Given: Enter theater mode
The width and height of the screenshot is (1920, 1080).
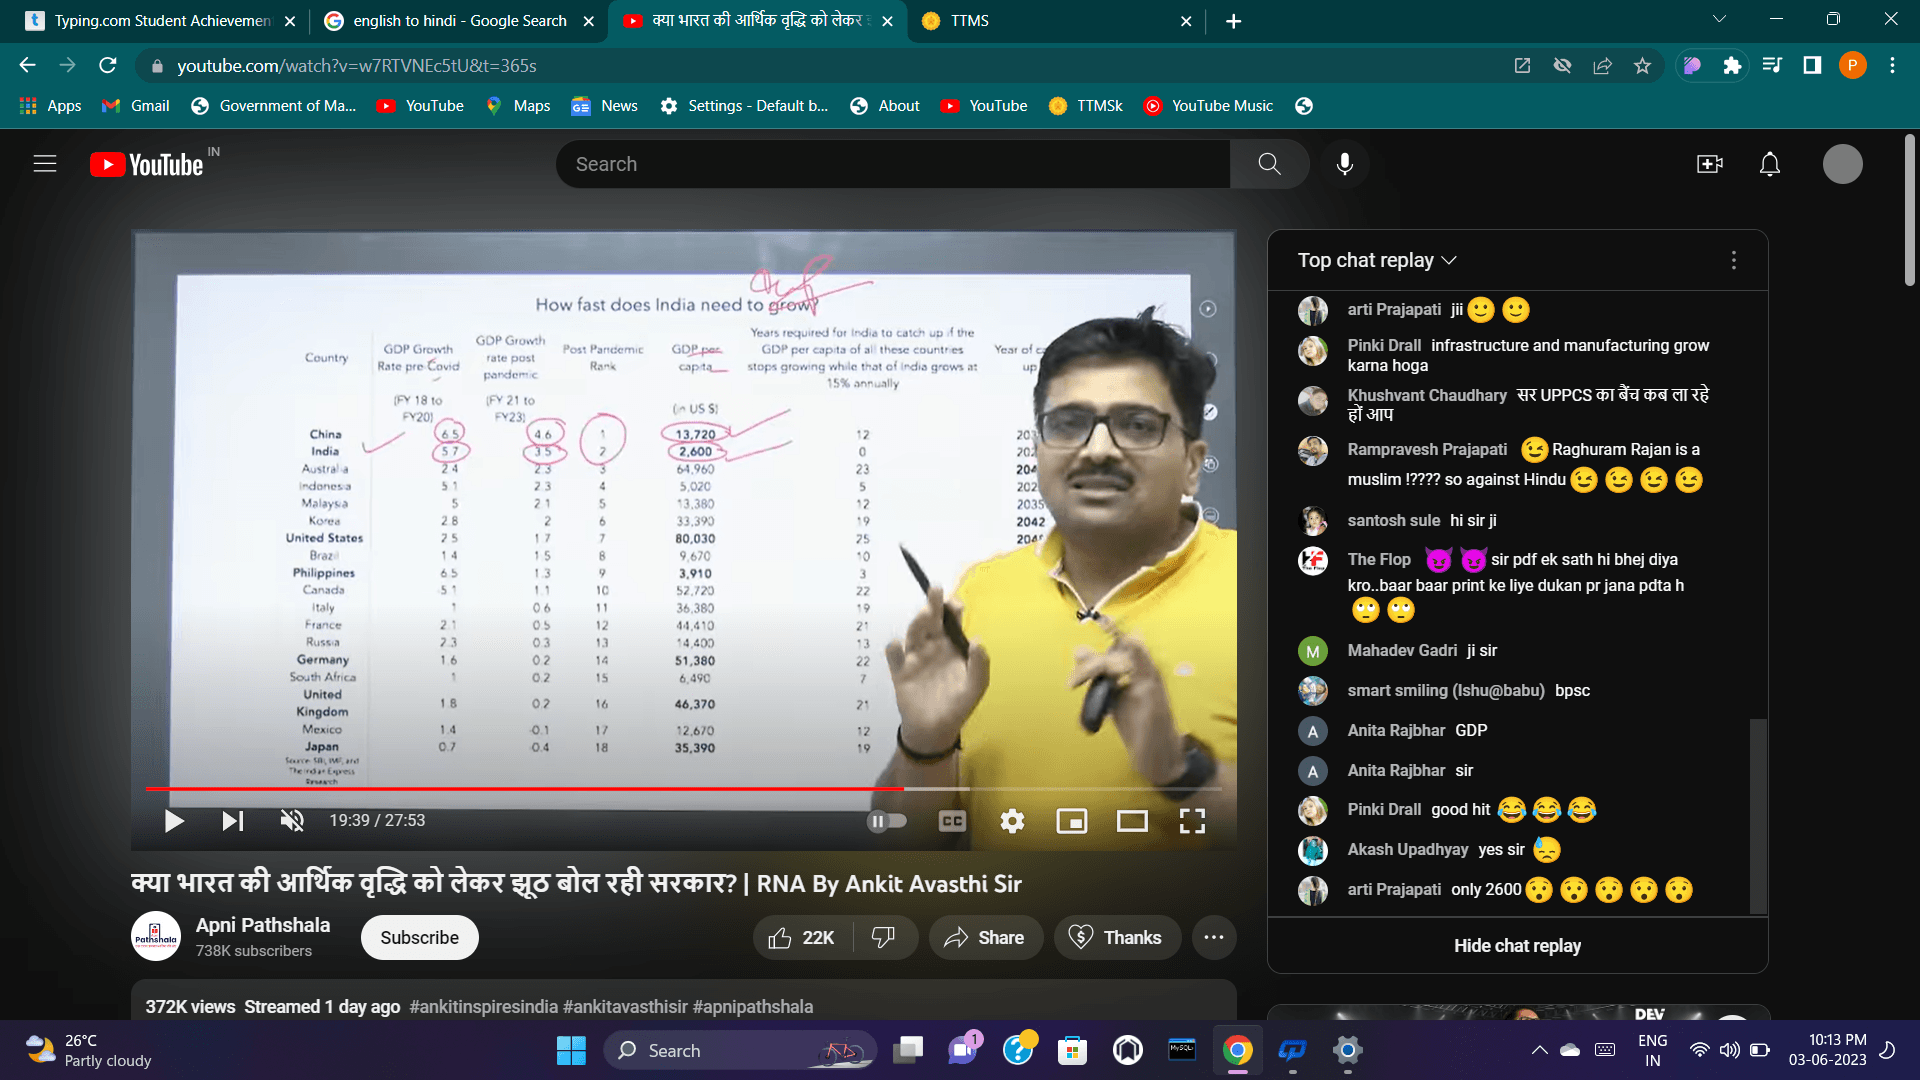Looking at the screenshot, I should (1132, 821).
